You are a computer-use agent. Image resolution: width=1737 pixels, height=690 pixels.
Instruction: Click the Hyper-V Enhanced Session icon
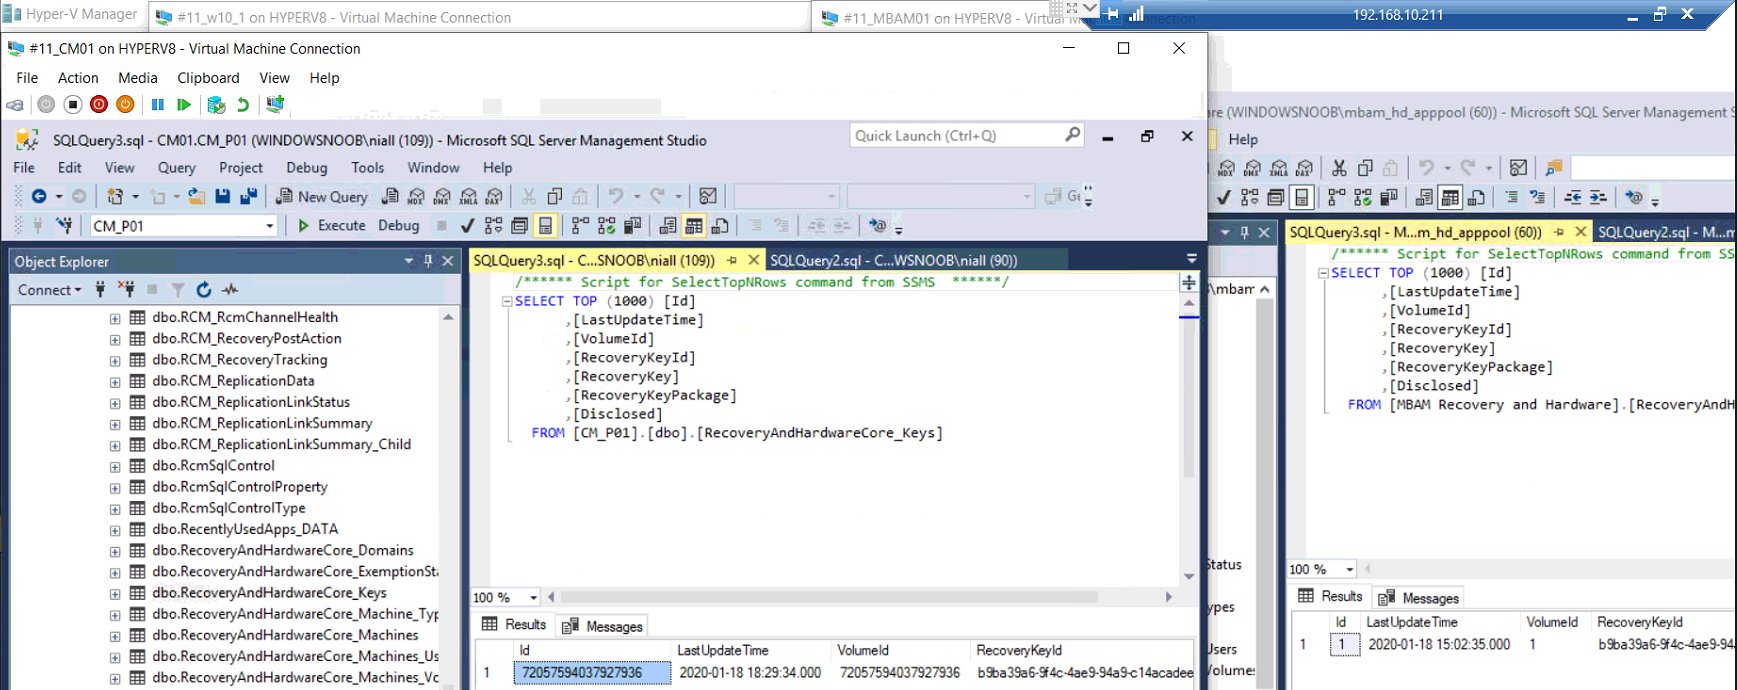click(275, 104)
